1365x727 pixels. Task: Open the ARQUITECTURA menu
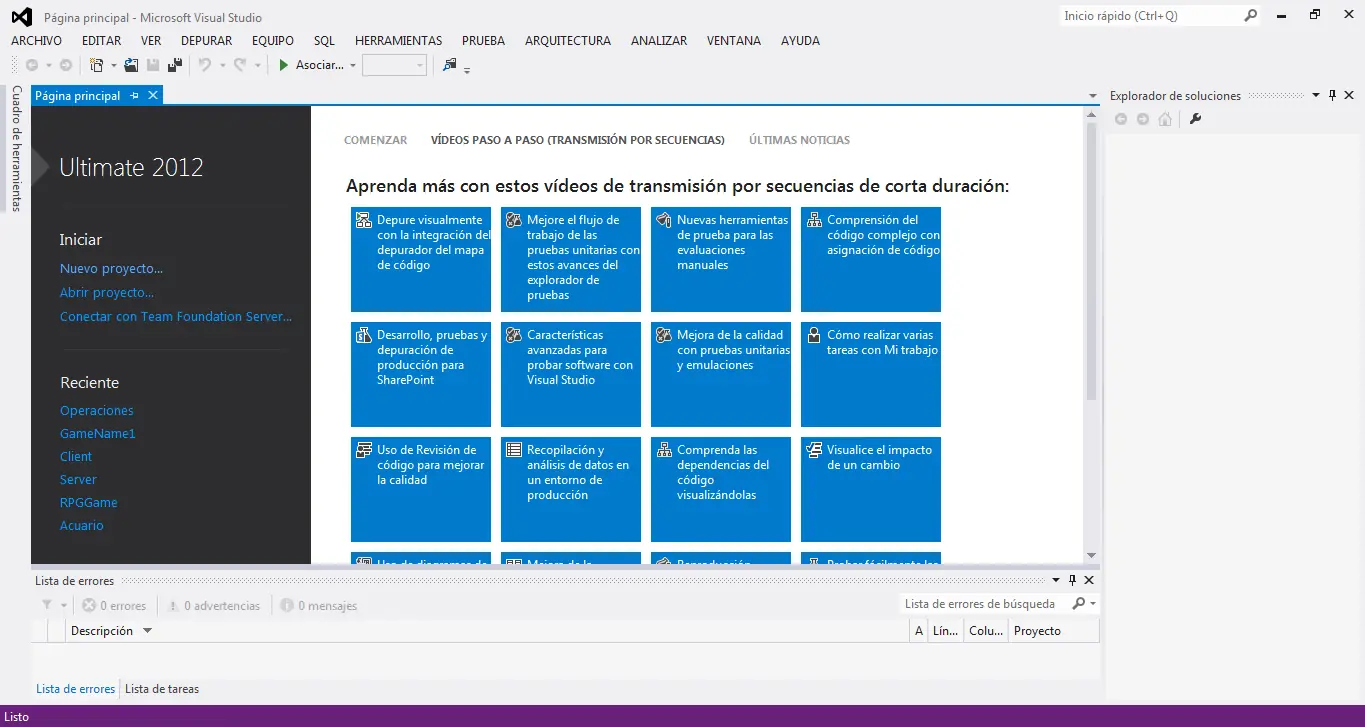[x=567, y=41]
